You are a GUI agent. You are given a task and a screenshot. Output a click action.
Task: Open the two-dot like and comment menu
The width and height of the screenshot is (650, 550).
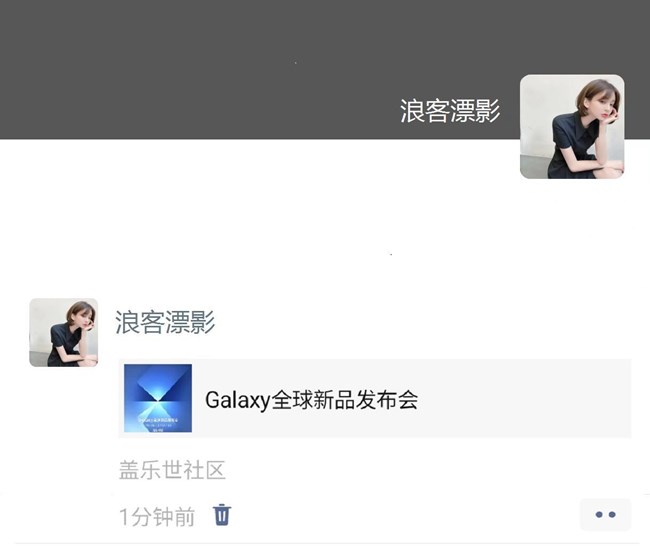click(x=605, y=515)
